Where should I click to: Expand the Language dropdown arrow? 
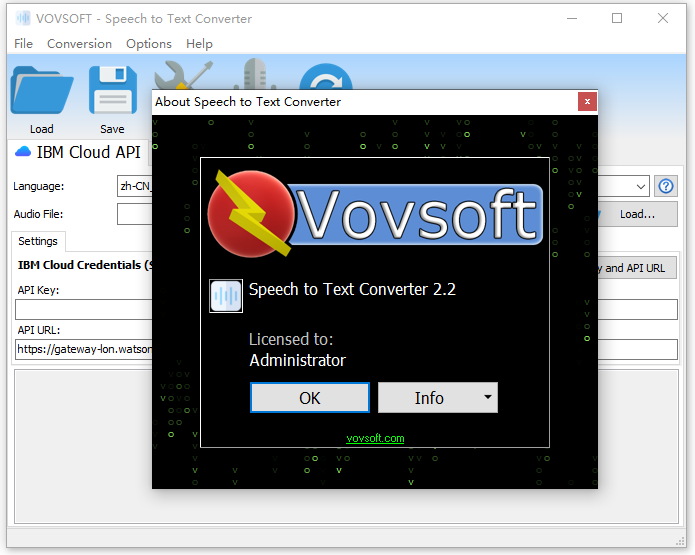coord(640,186)
